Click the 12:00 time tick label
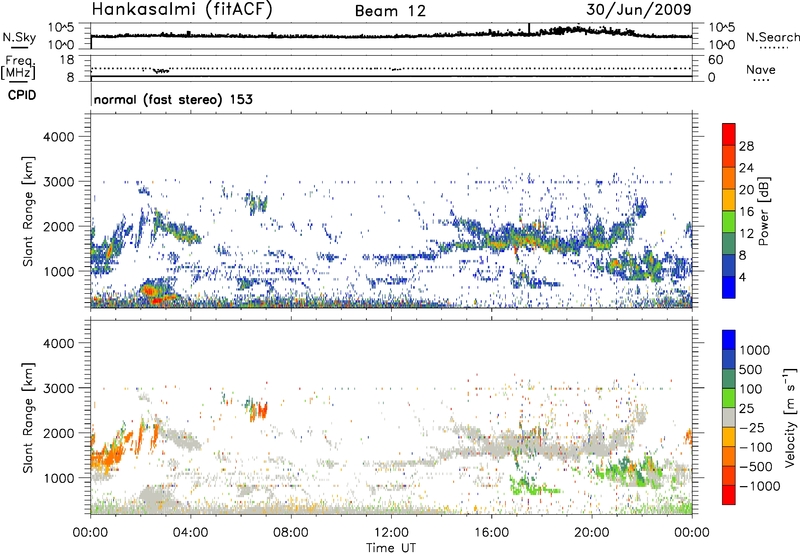Screen dimensions: 800x554 click(x=391, y=533)
